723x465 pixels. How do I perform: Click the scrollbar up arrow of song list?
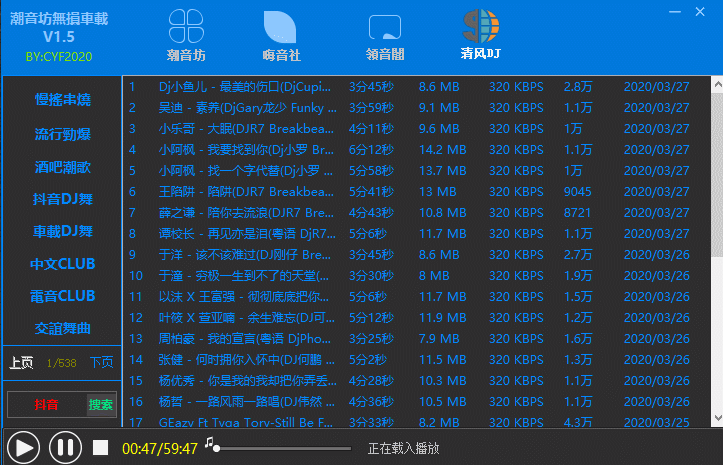click(714, 84)
